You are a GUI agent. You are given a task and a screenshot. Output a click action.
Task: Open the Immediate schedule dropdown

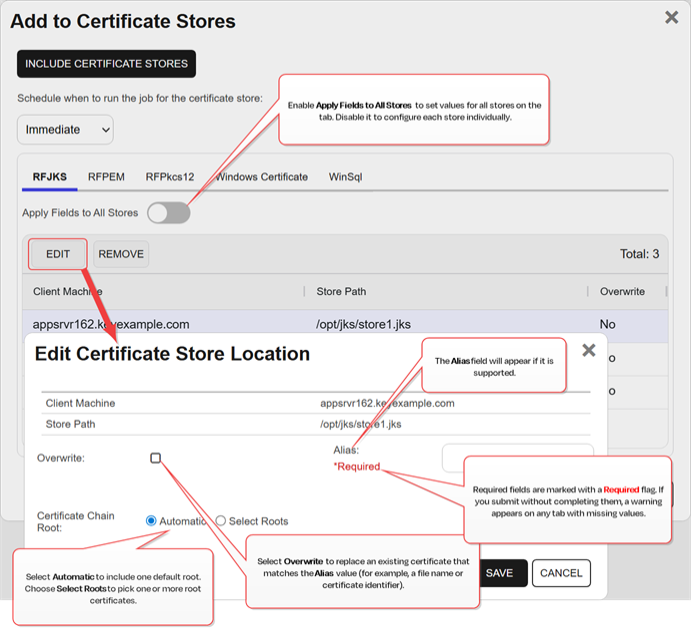click(65, 130)
